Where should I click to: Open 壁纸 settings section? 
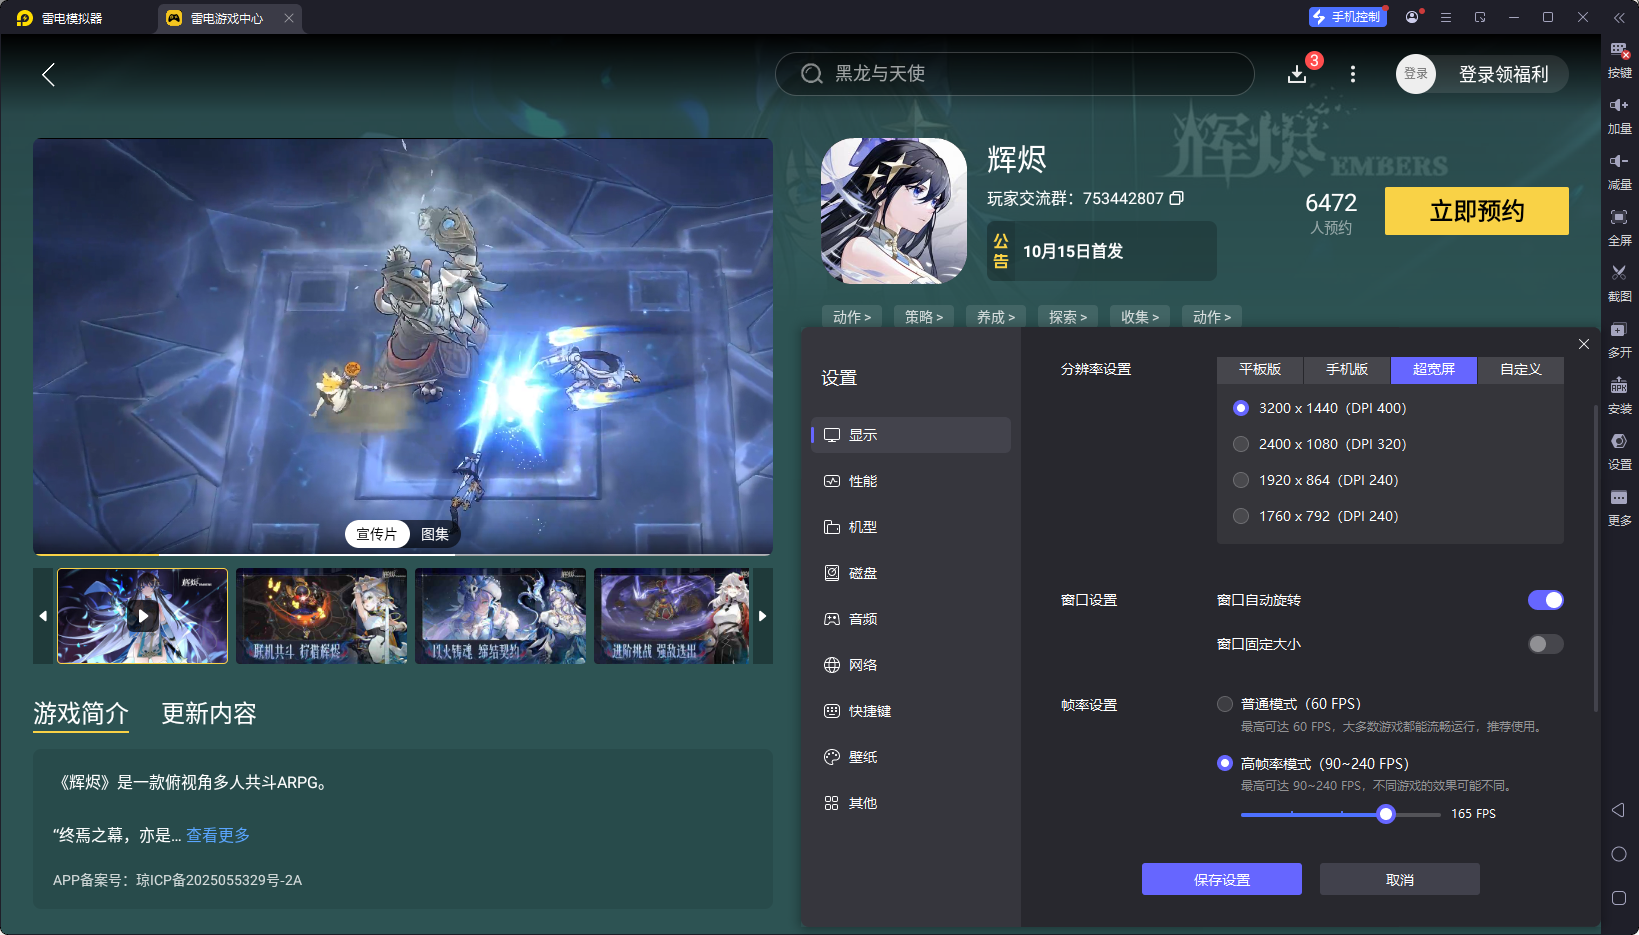911,757
